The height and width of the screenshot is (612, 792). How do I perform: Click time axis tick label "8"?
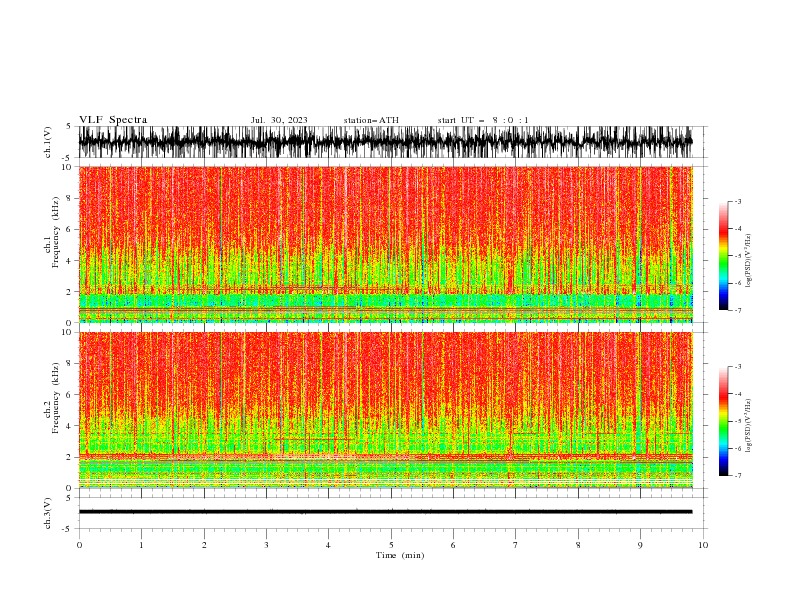[x=578, y=545]
